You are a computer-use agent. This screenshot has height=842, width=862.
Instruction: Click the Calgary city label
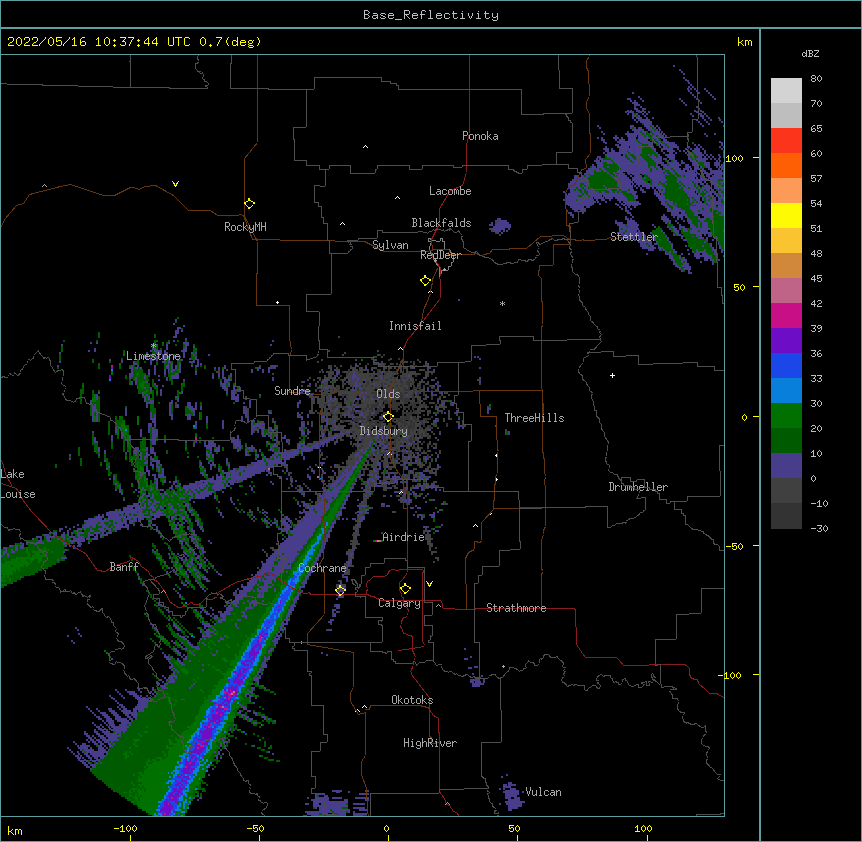click(399, 603)
